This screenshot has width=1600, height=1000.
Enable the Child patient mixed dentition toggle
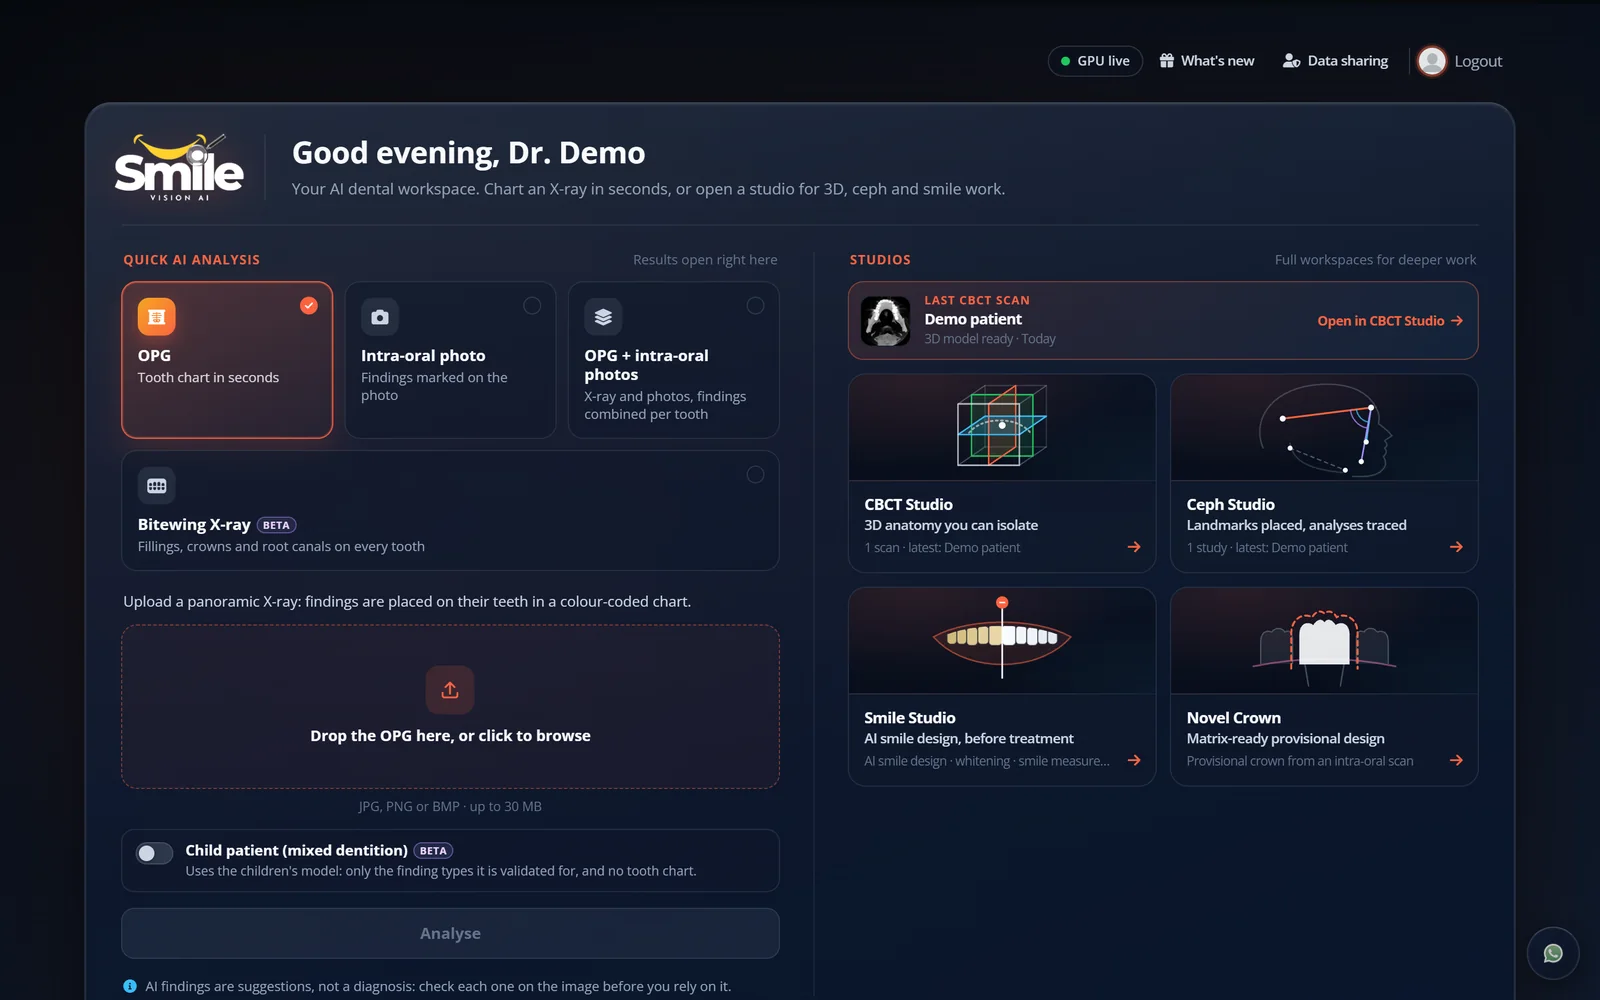click(x=155, y=853)
